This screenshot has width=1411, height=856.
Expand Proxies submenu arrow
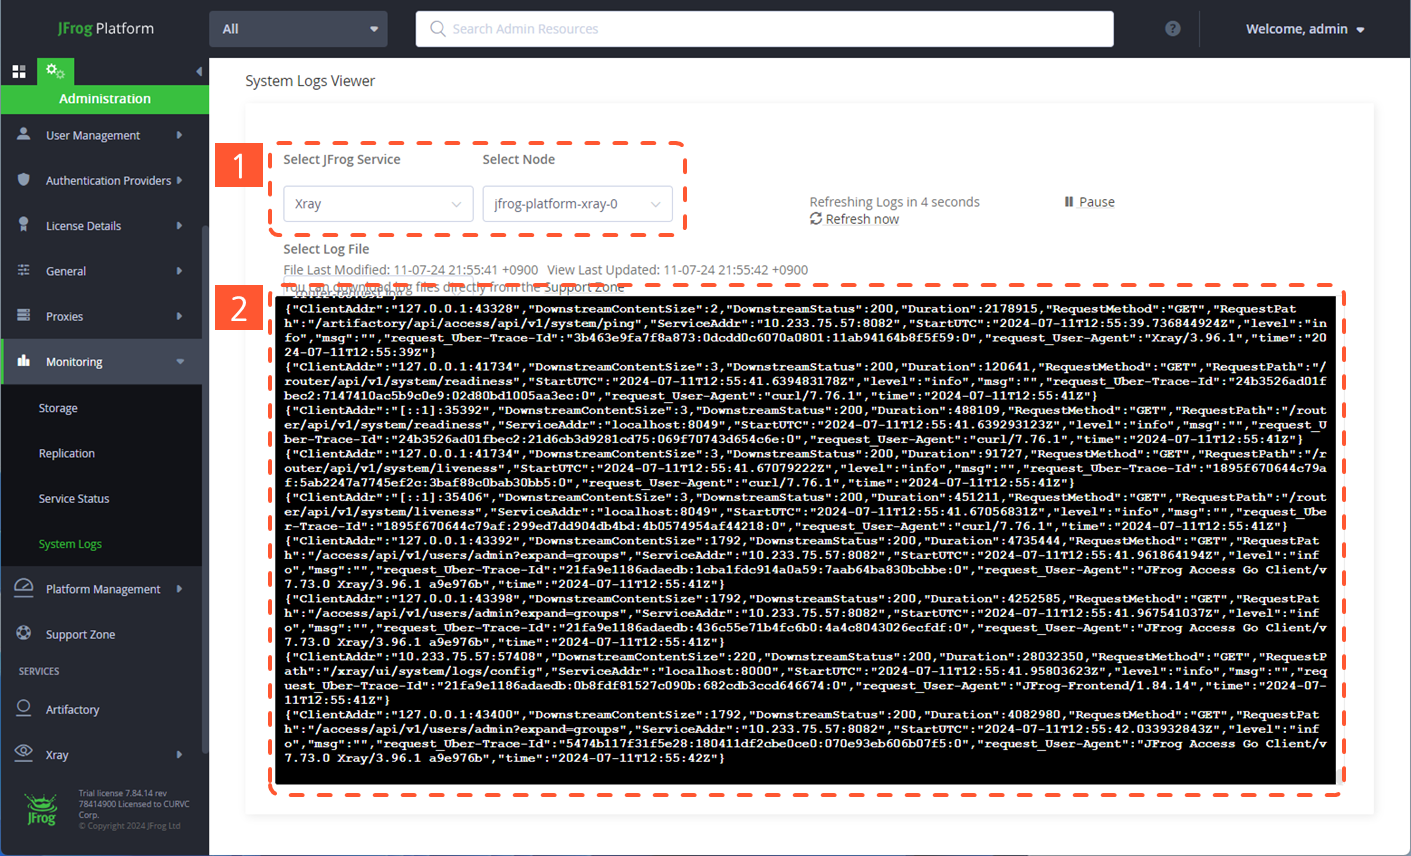(x=180, y=316)
